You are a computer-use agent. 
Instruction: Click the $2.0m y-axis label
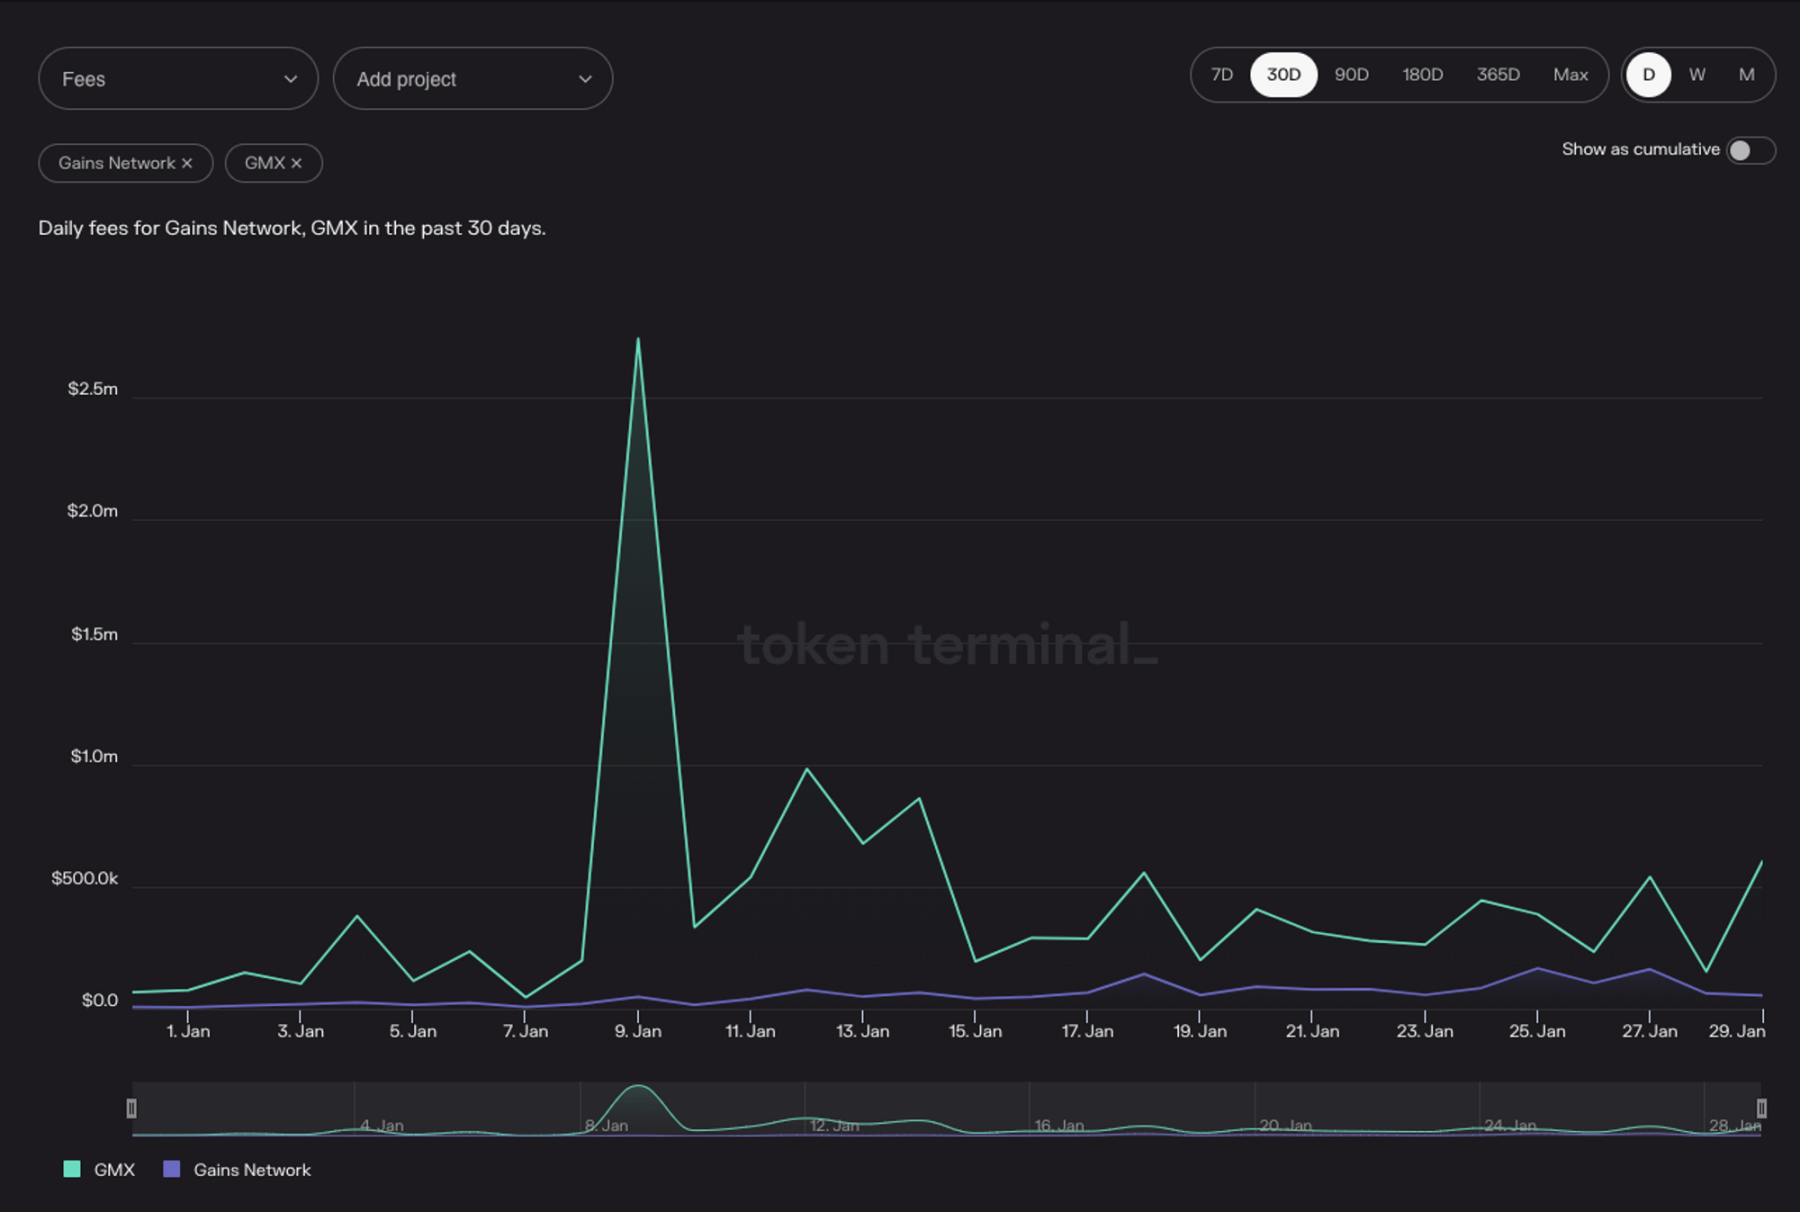point(93,511)
